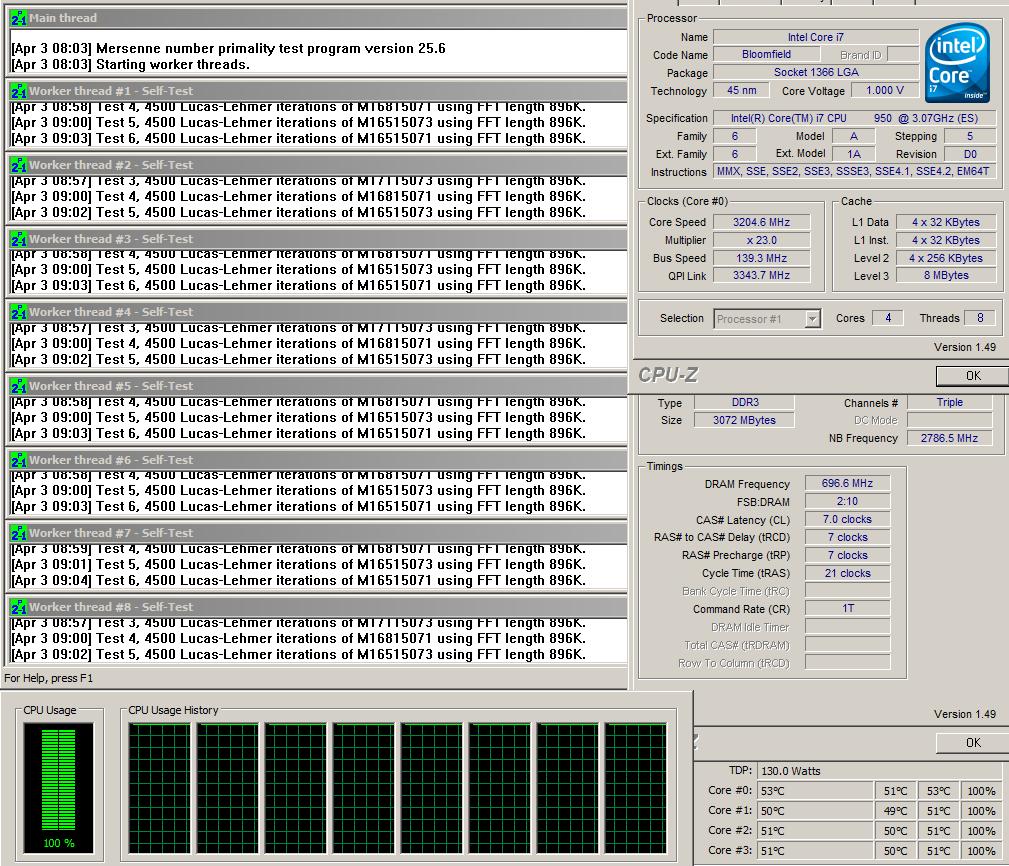Viewport: 1009px width, 866px height.
Task: Click the 21 clocks Cycle Time value
Action: click(847, 573)
